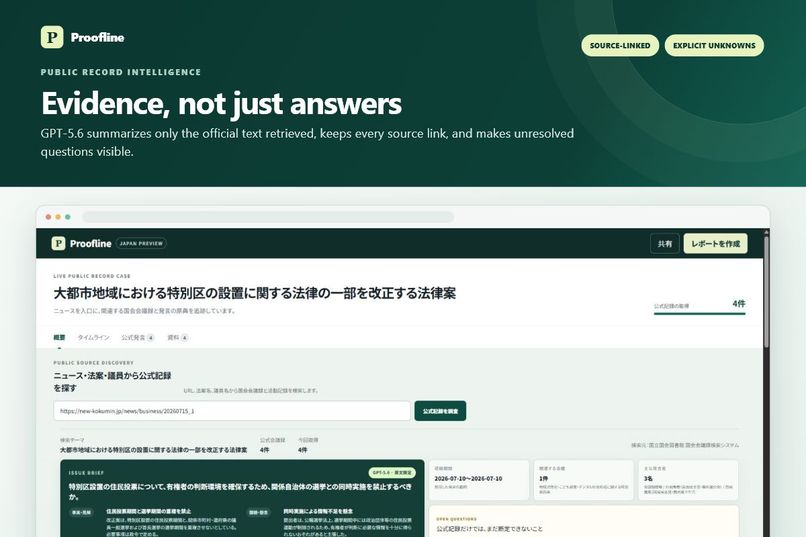Click the EXPLICIT UNKNOWNS pill
The width and height of the screenshot is (806, 537).
714,45
